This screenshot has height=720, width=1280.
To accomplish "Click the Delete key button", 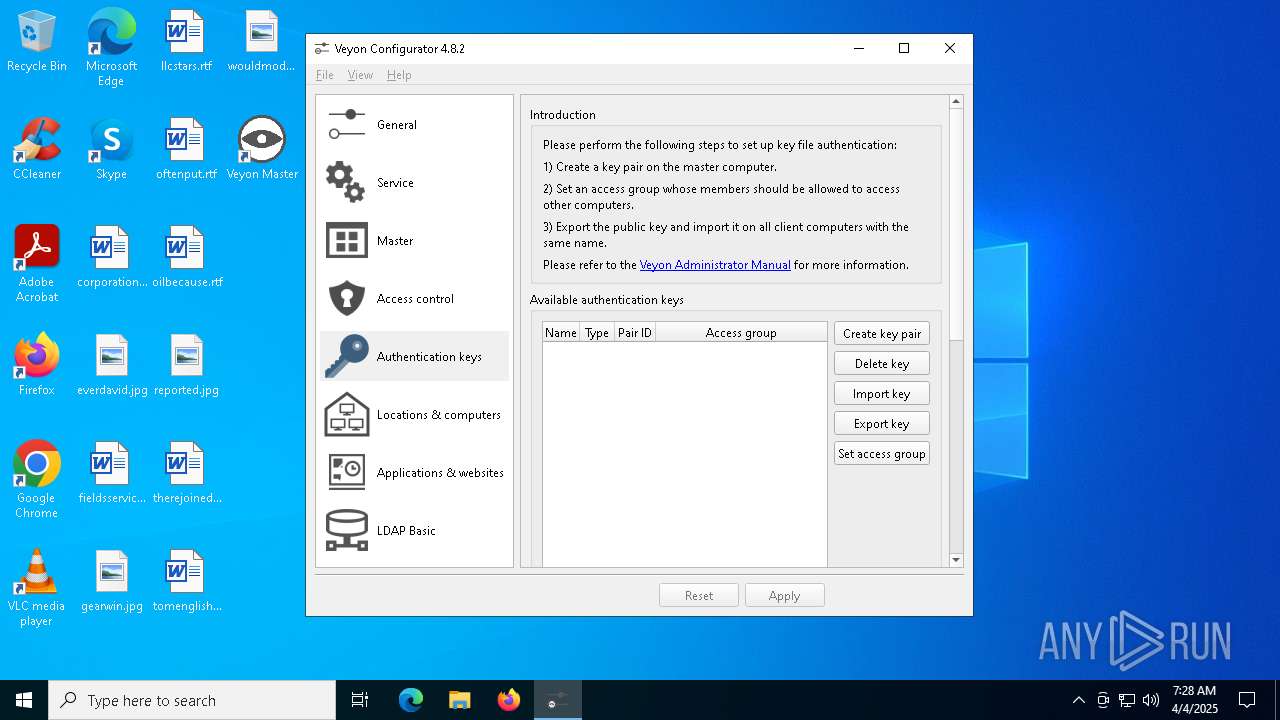I will coord(882,363).
